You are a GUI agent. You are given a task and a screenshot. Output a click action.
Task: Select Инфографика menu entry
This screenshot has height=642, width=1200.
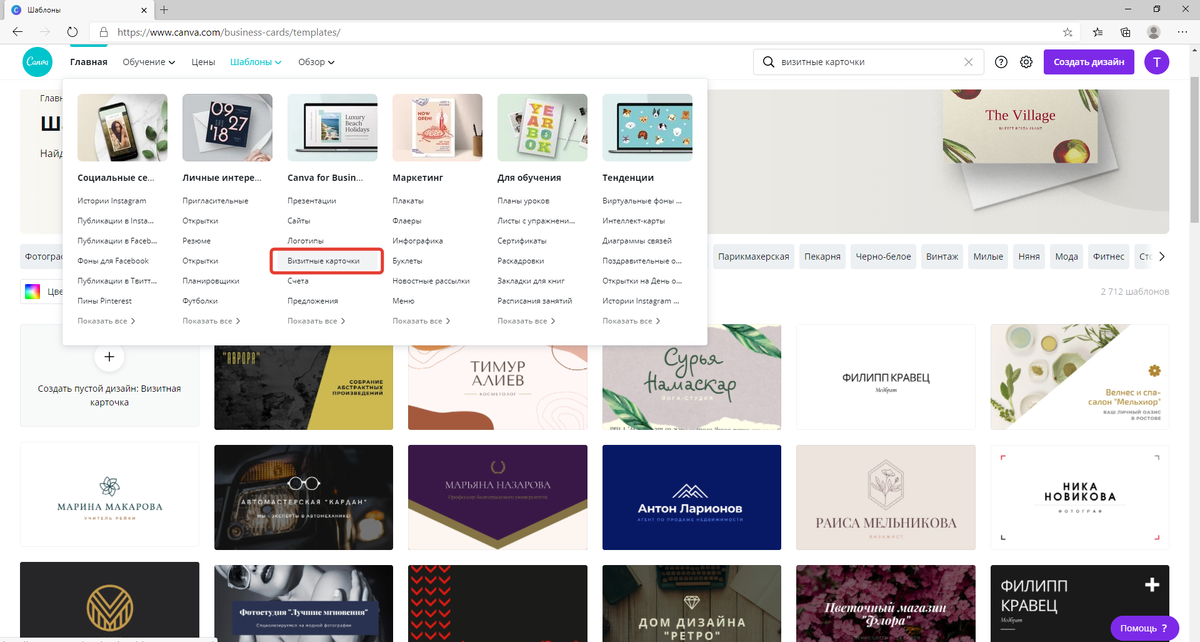[418, 241]
